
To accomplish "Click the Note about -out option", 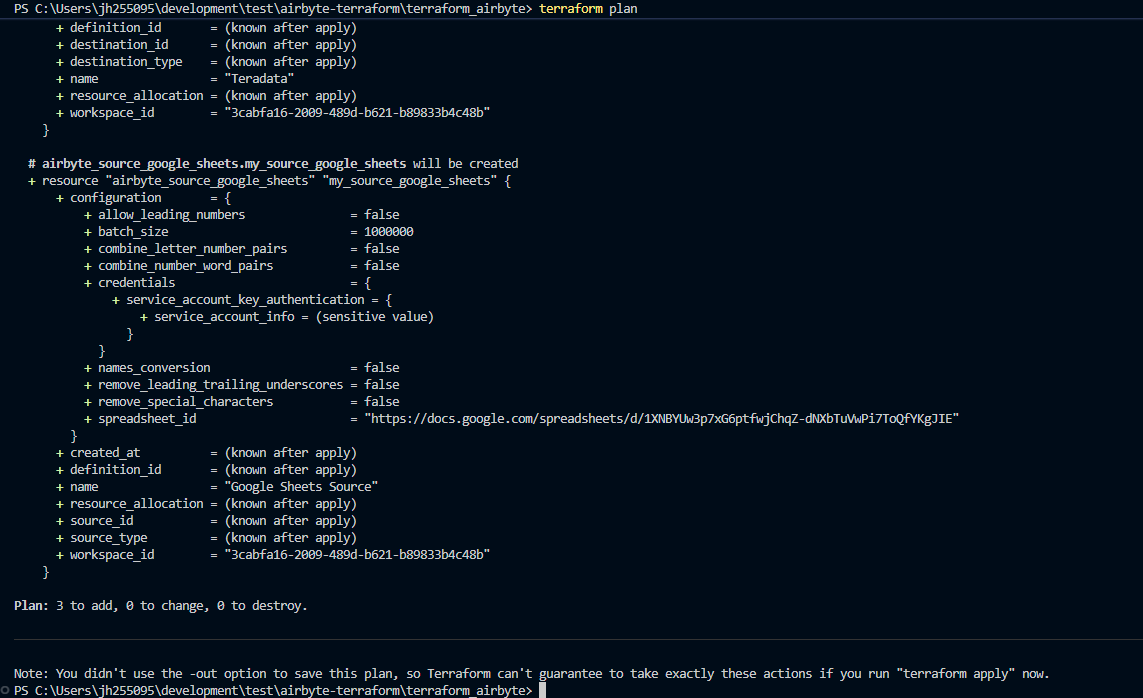I will tap(531, 674).
